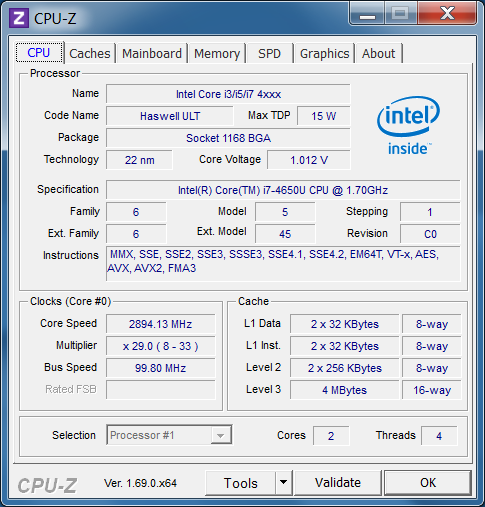
Task: Click the Level 2 8-way value
Action: [x=432, y=368]
